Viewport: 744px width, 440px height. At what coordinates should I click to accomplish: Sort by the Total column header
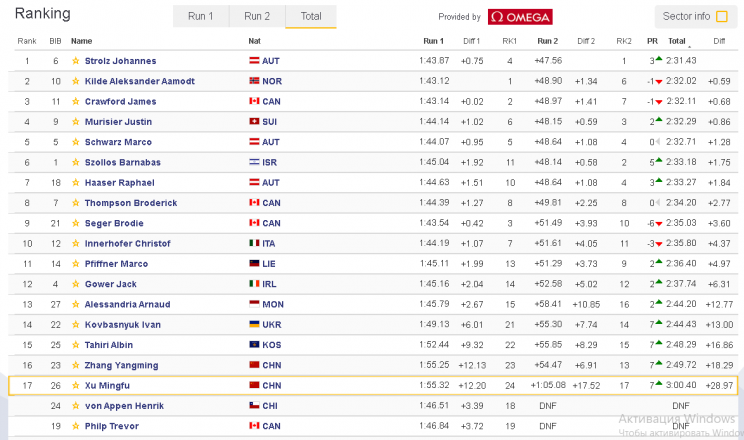click(677, 41)
